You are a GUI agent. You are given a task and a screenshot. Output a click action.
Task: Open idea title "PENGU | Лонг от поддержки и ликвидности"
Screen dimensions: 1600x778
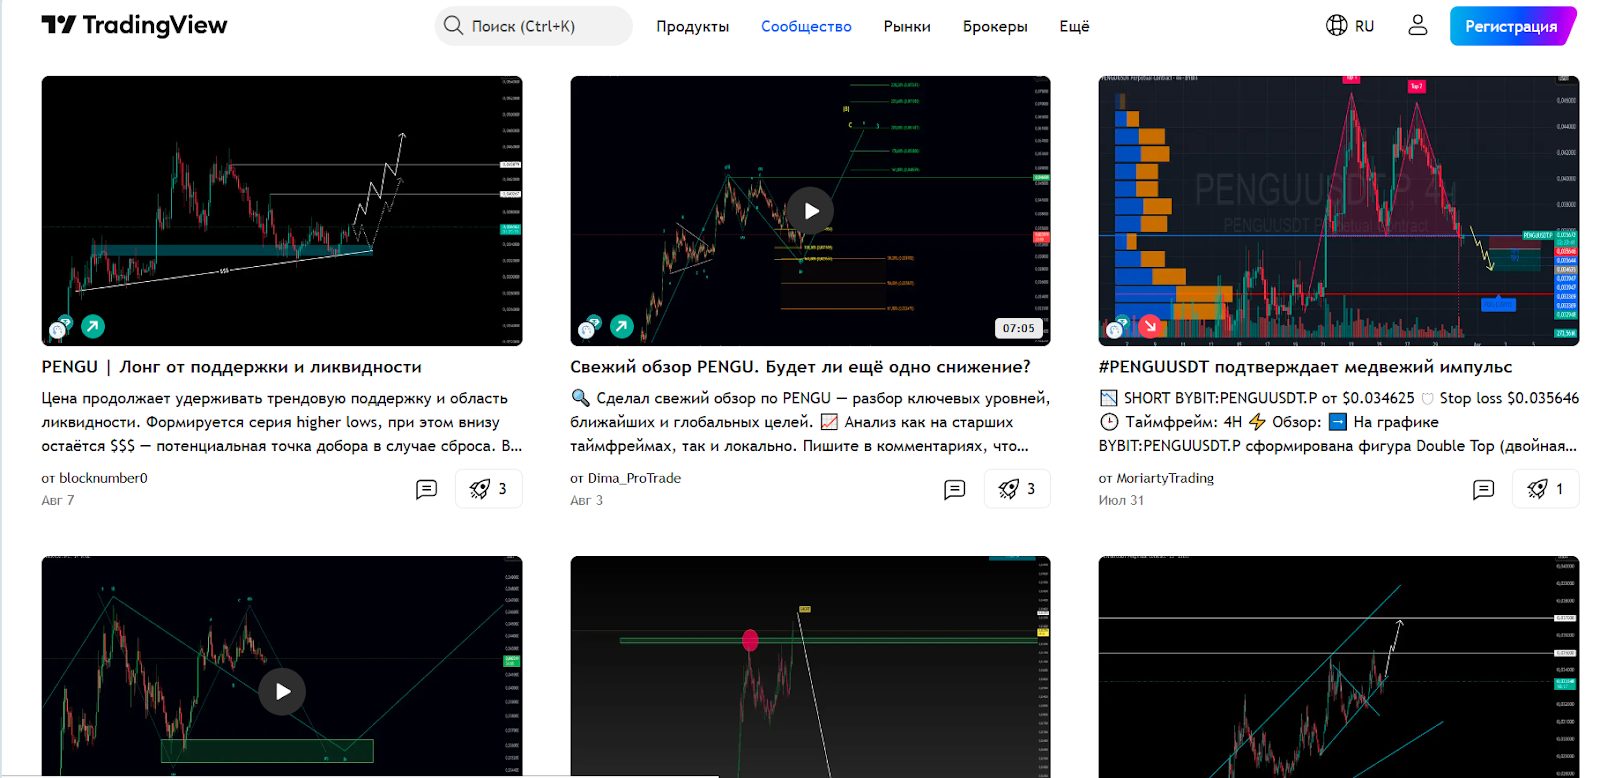pyautogui.click(x=231, y=367)
